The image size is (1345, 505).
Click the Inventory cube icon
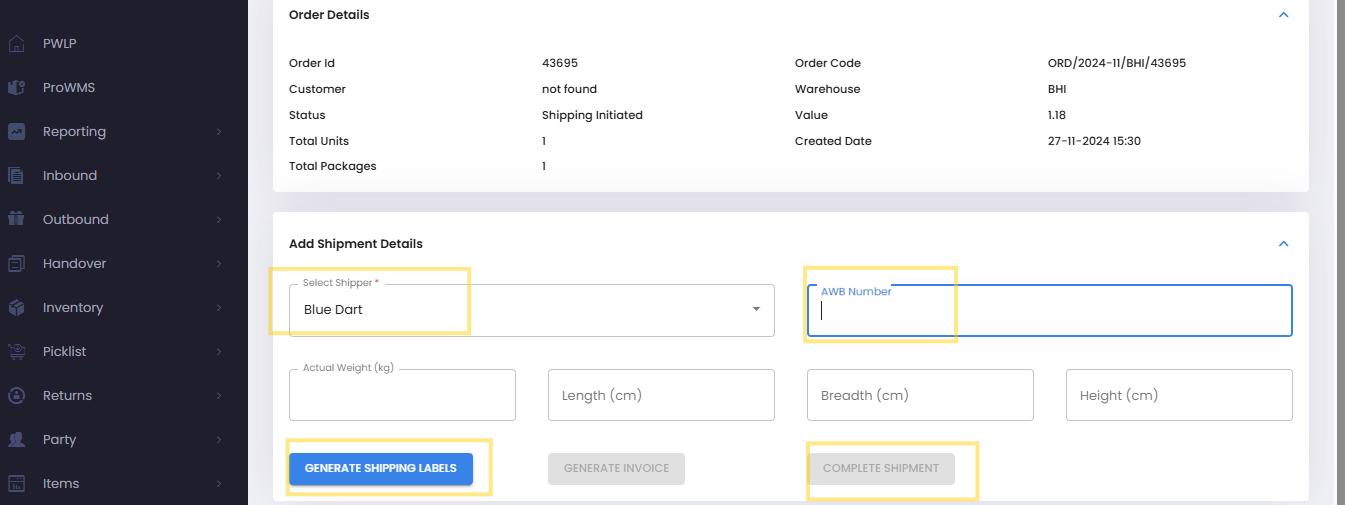pos(16,308)
